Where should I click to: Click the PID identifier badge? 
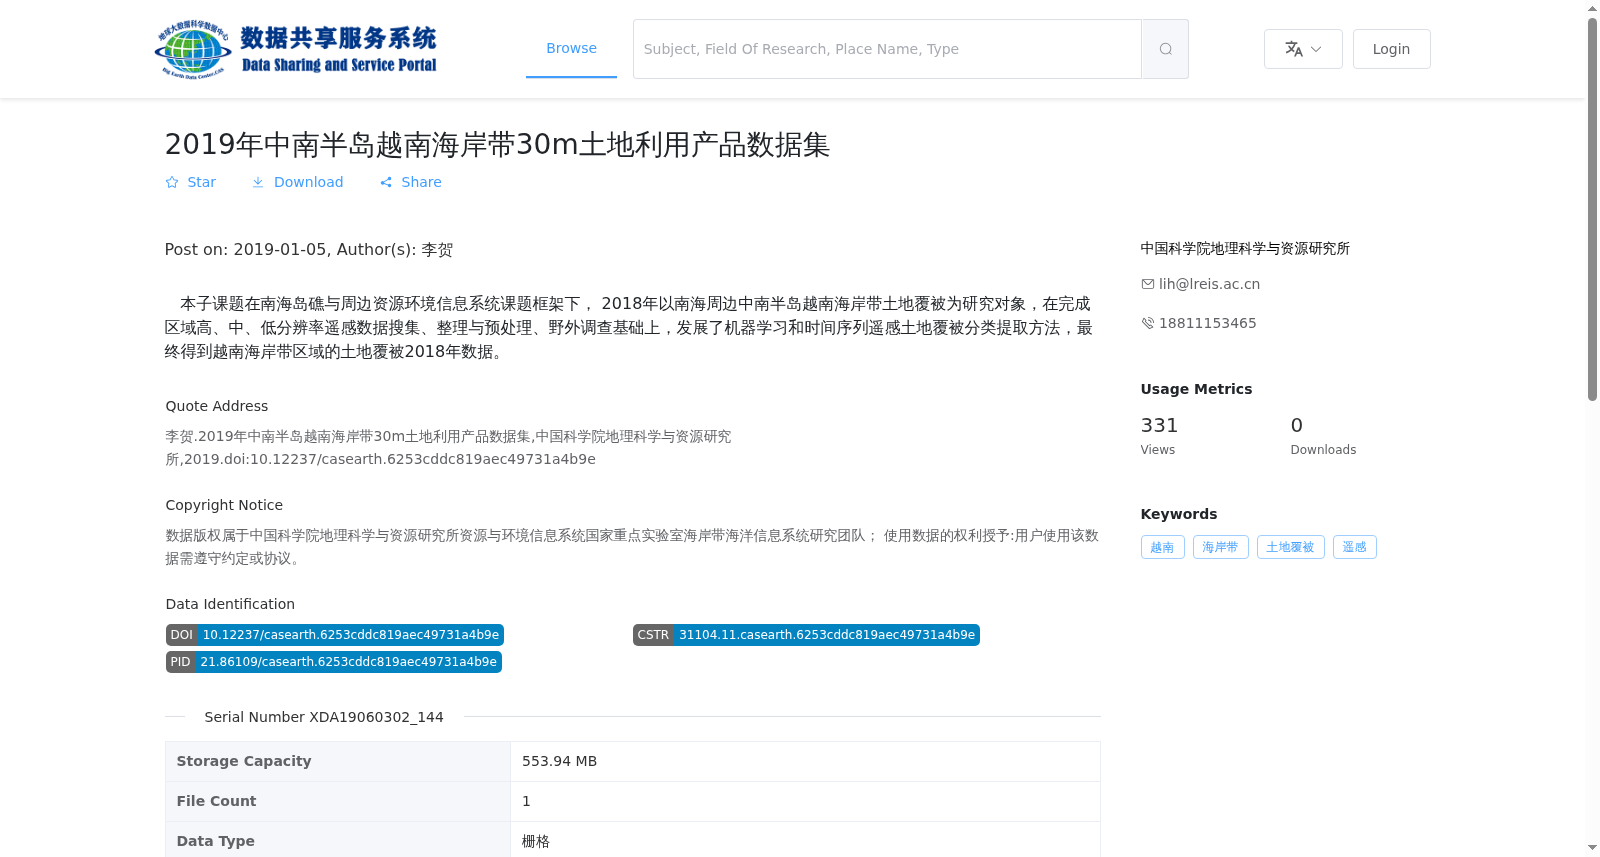pyautogui.click(x=333, y=662)
